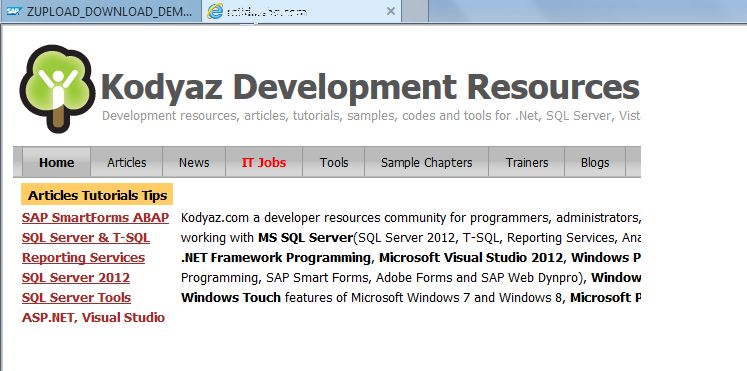
Task: Select the browser tab with the blurred title
Action: (x=302, y=11)
